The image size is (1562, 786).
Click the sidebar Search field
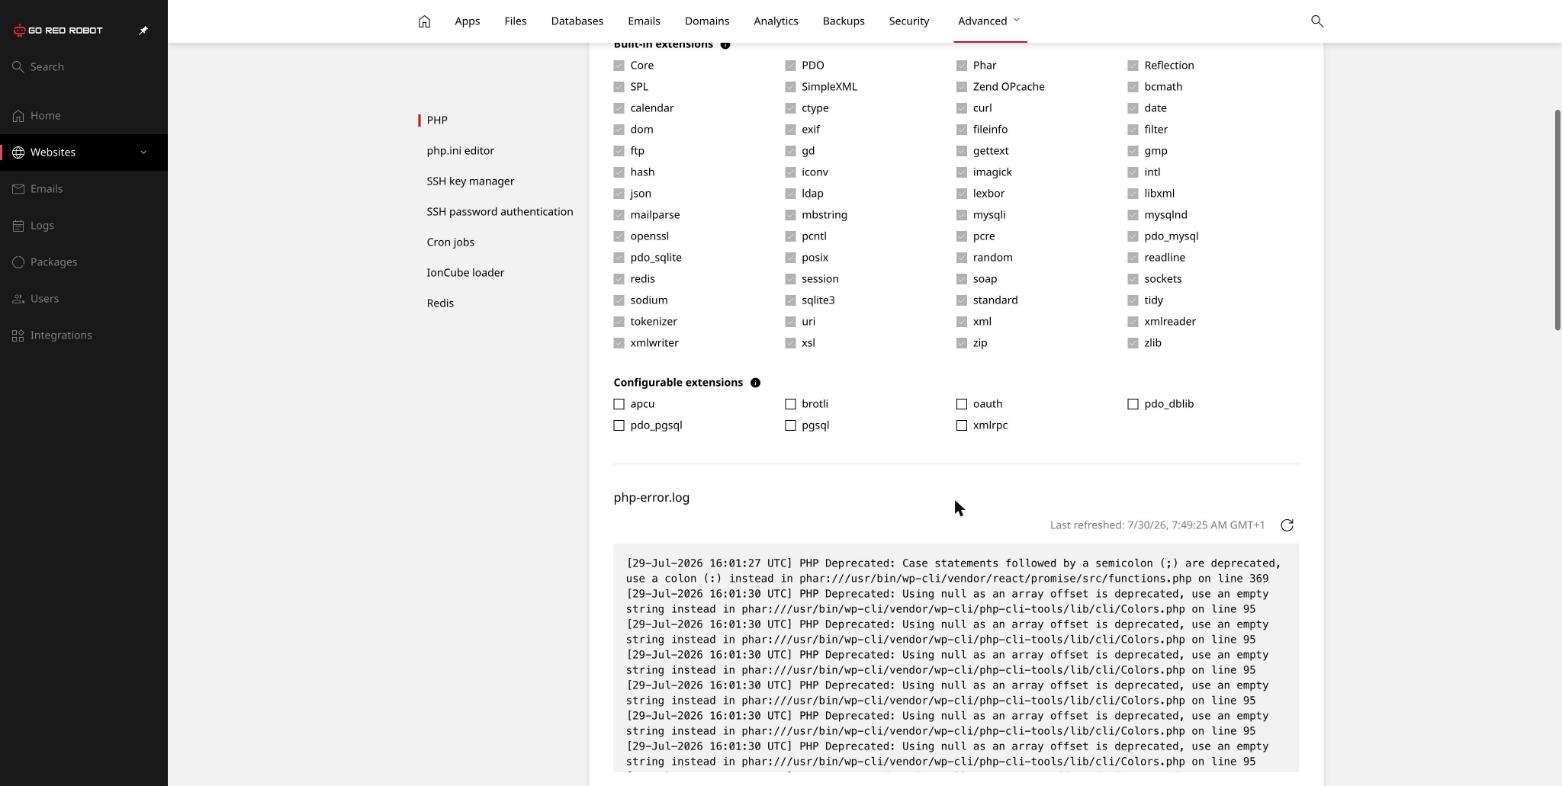(x=84, y=67)
